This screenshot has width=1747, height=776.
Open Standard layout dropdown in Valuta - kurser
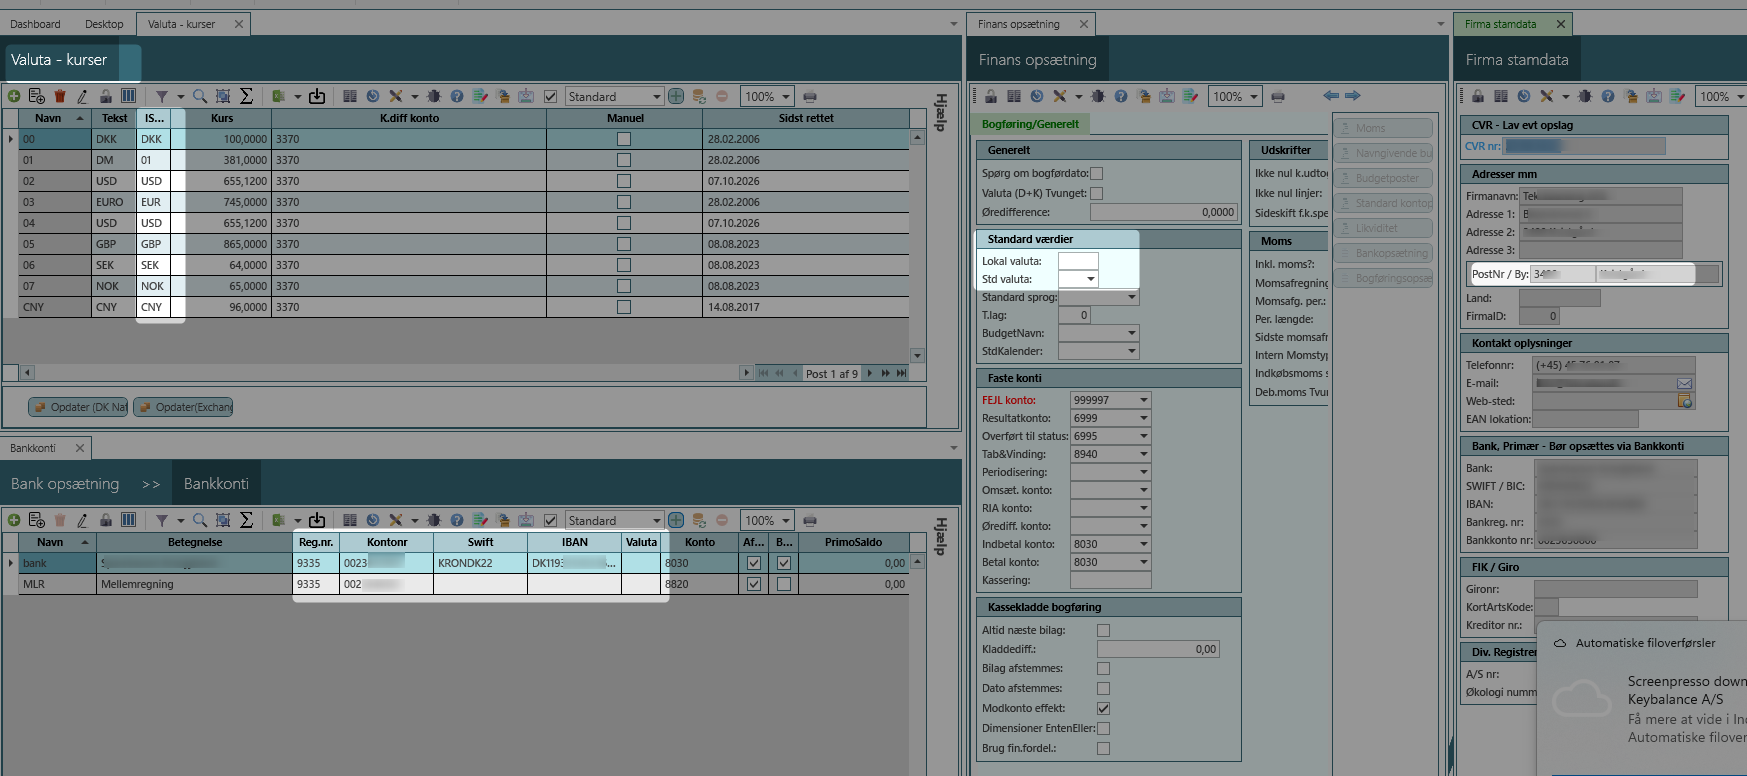coord(657,97)
